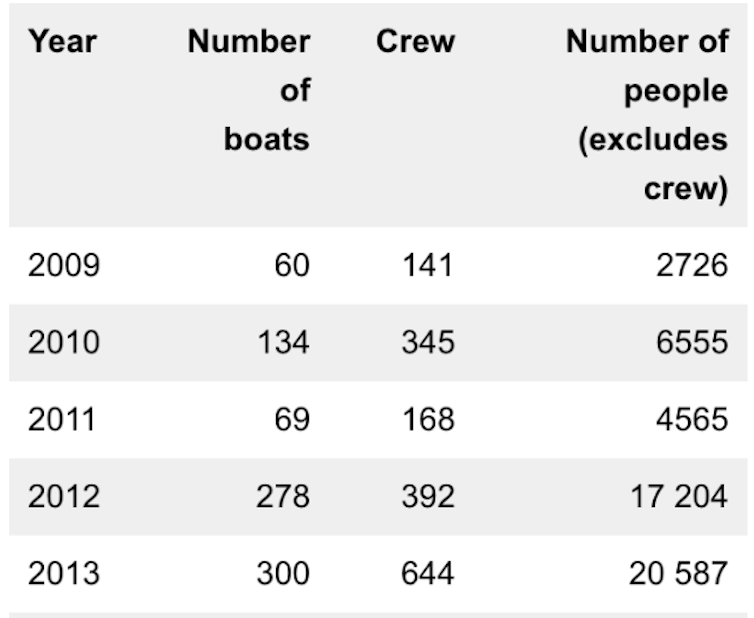Click the people value 17 204
754x618 pixels.
tap(679, 496)
